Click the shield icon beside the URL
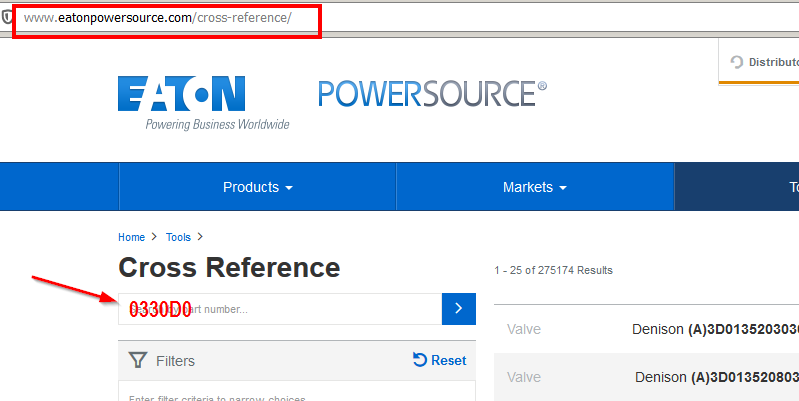The image size is (799, 401). pos(6,17)
